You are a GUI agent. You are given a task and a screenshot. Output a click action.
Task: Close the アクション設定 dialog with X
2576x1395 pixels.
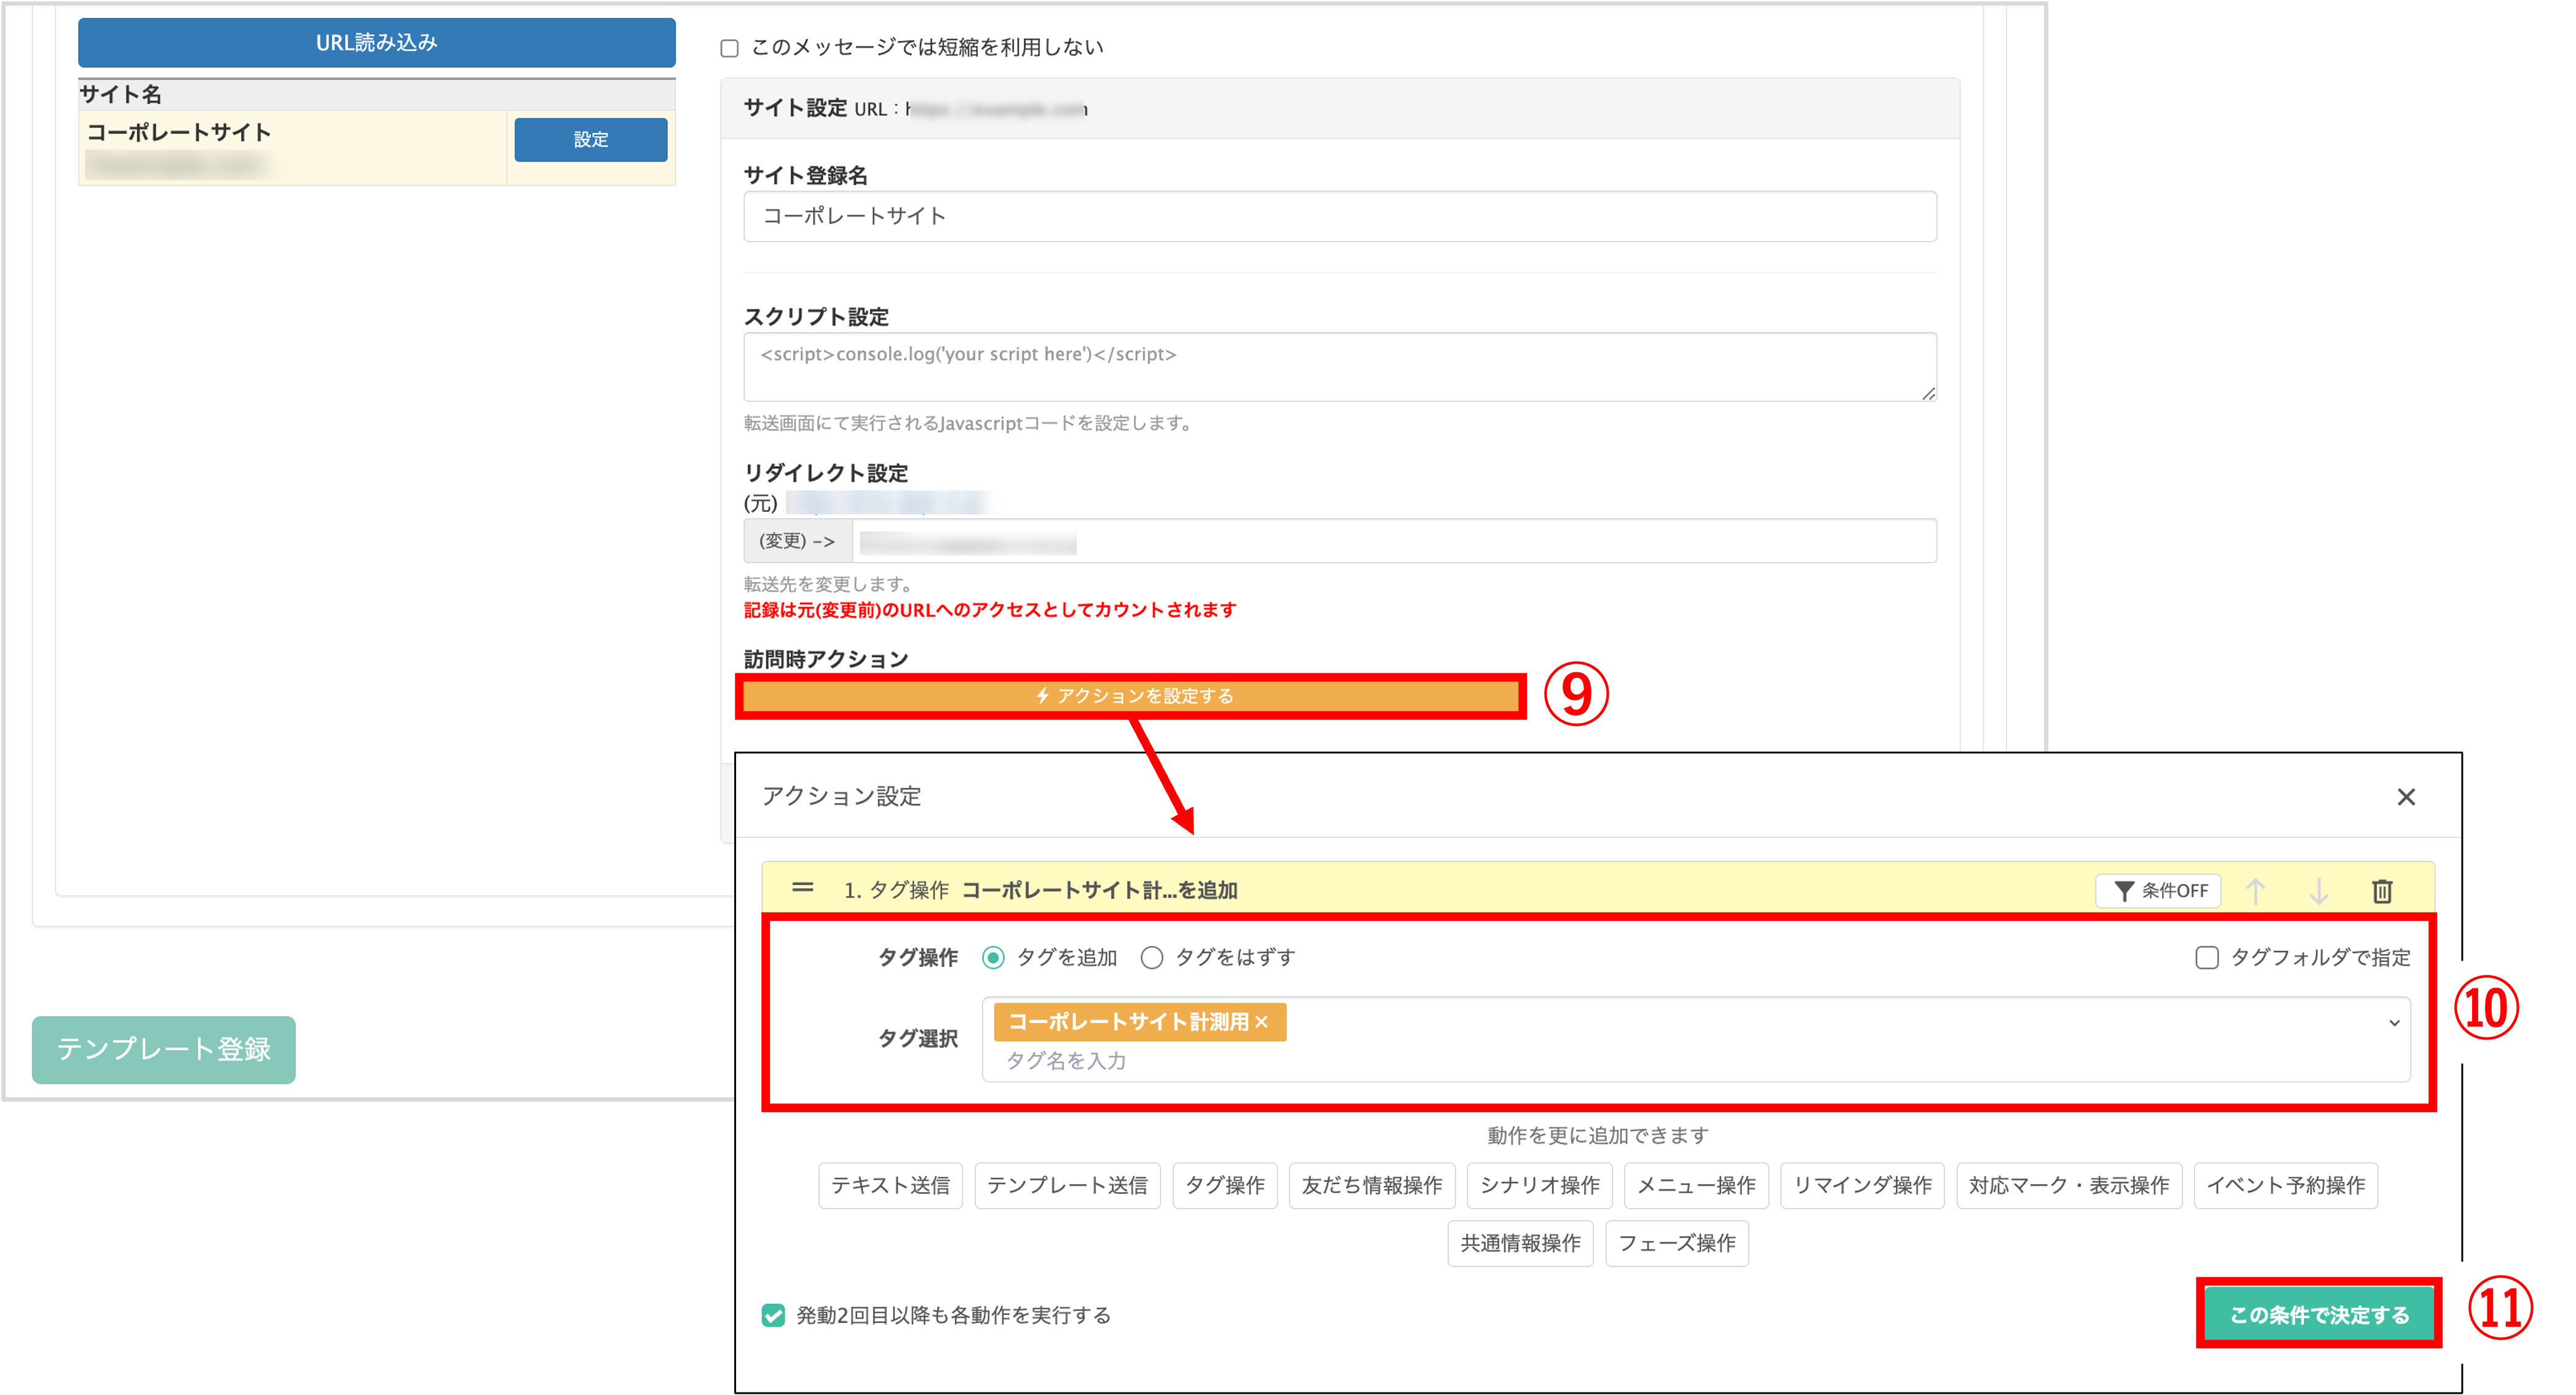[x=2405, y=797]
